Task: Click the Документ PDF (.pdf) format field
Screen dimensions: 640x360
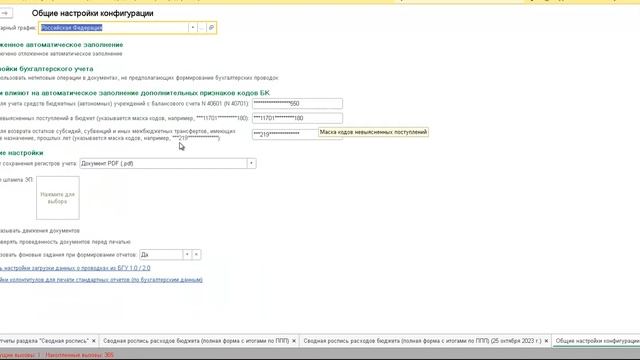Action: tap(163, 163)
